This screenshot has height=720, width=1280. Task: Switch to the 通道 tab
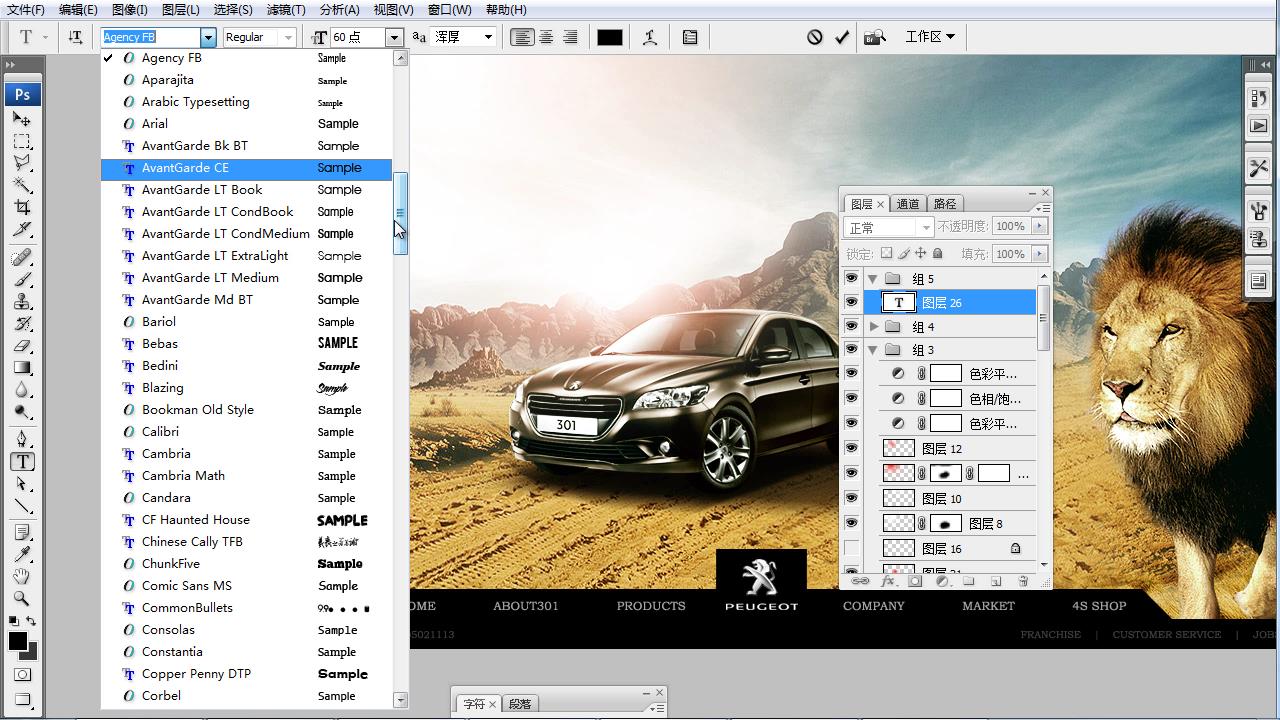click(x=908, y=204)
